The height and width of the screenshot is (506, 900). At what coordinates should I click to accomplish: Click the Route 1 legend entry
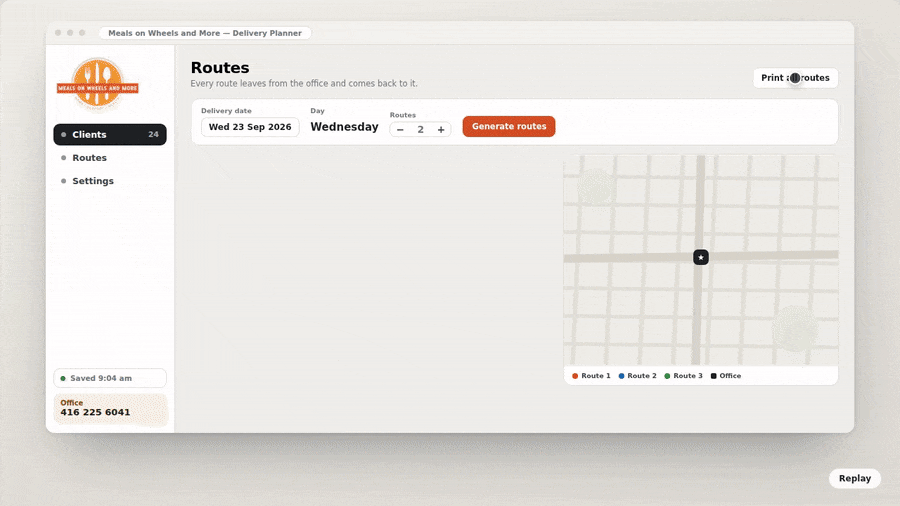point(591,376)
